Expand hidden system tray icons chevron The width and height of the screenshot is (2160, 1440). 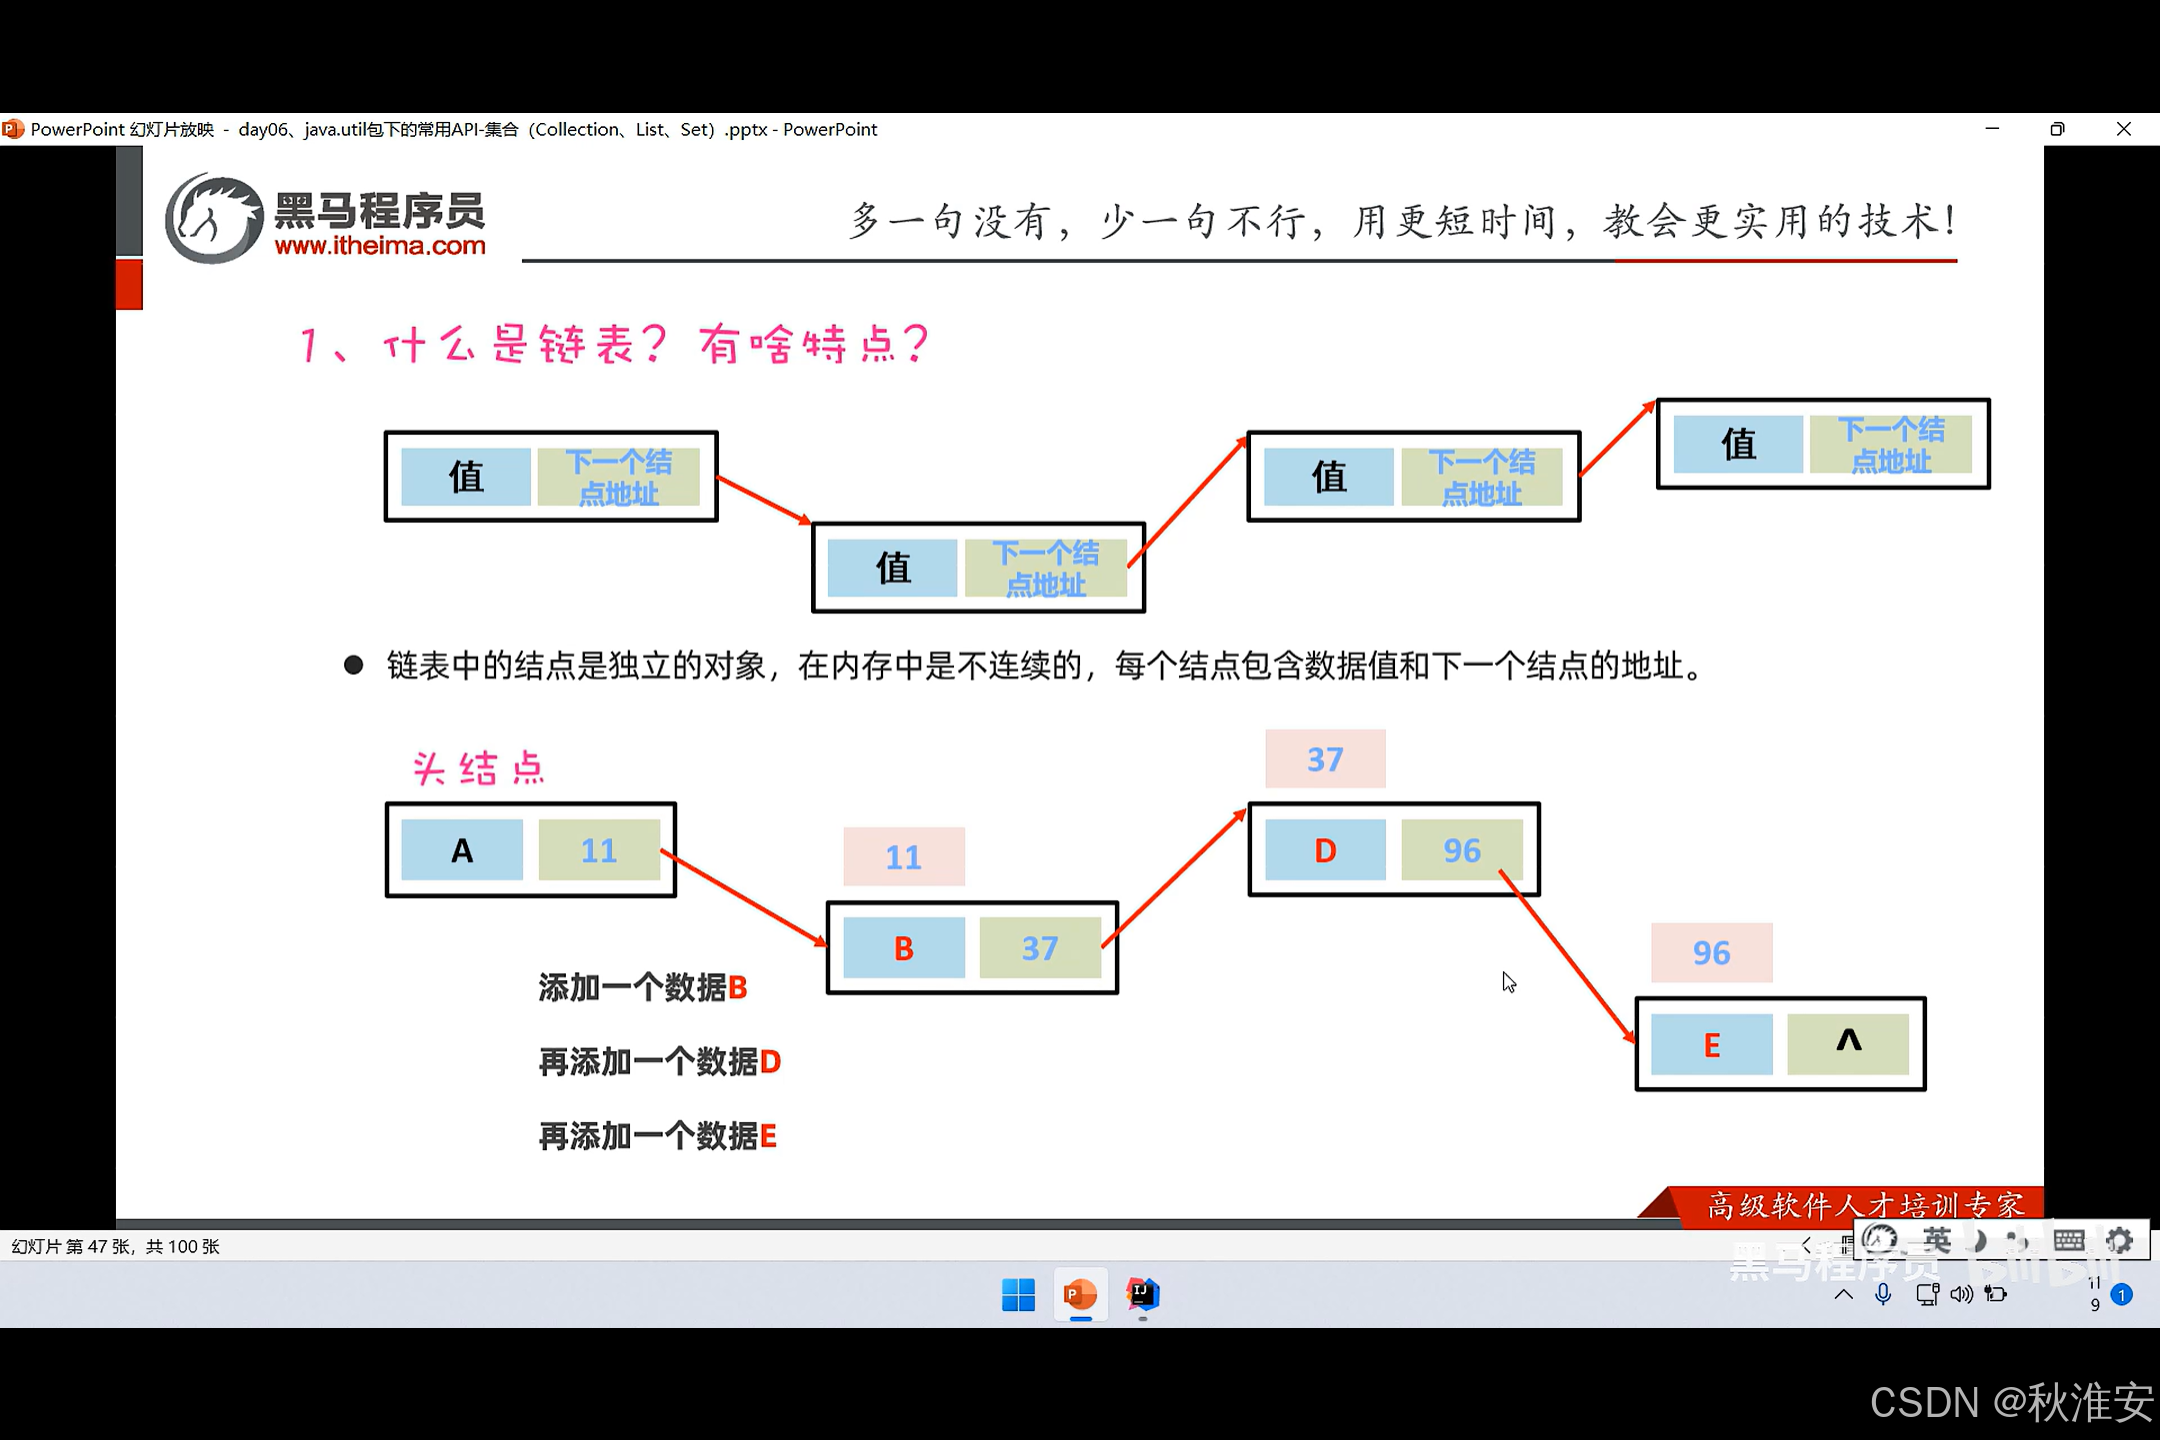[1844, 1294]
